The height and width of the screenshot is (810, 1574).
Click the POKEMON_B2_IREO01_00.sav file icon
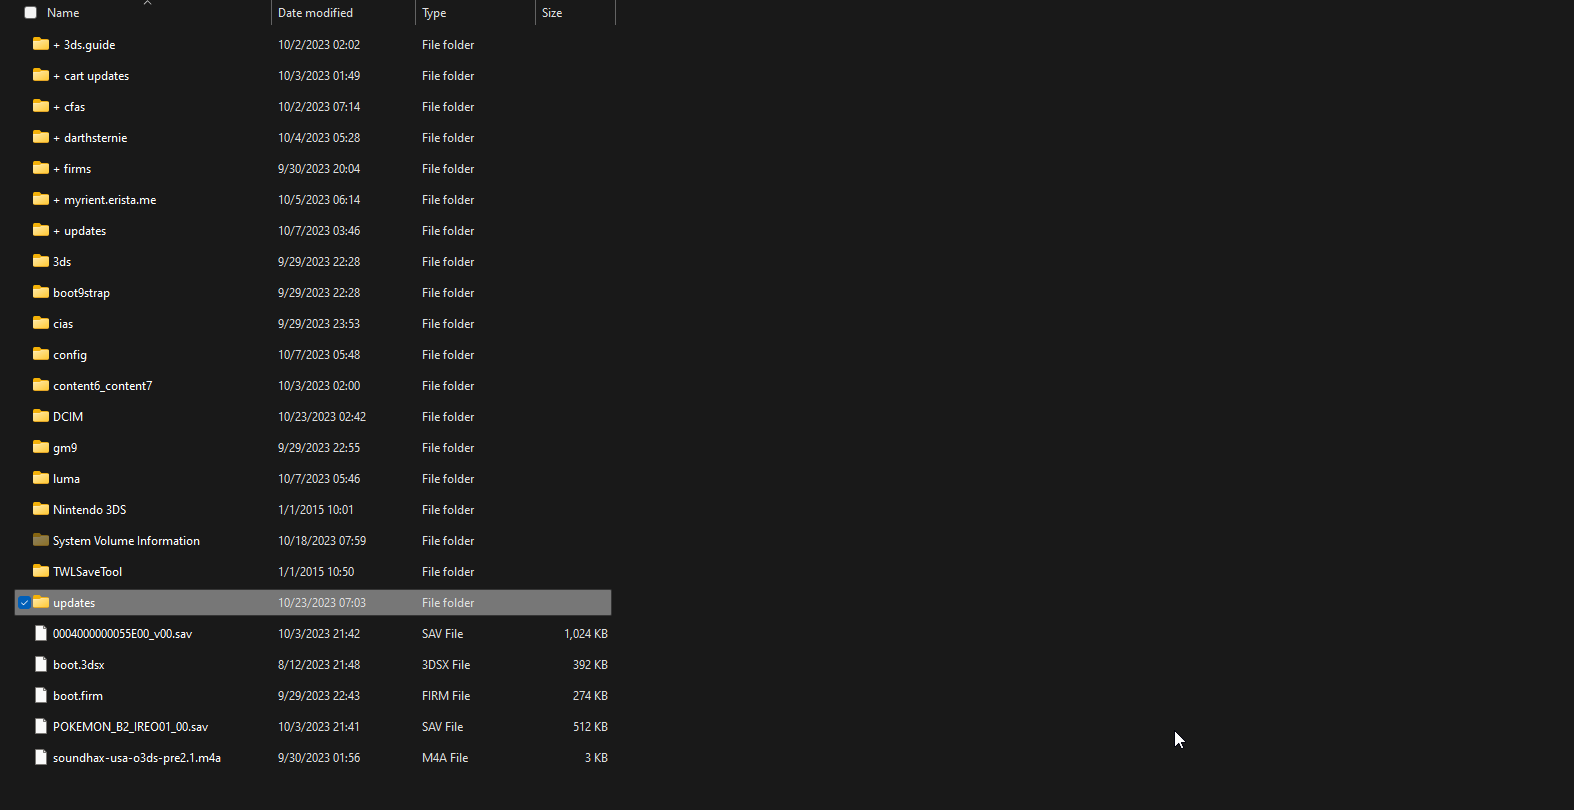pos(41,726)
